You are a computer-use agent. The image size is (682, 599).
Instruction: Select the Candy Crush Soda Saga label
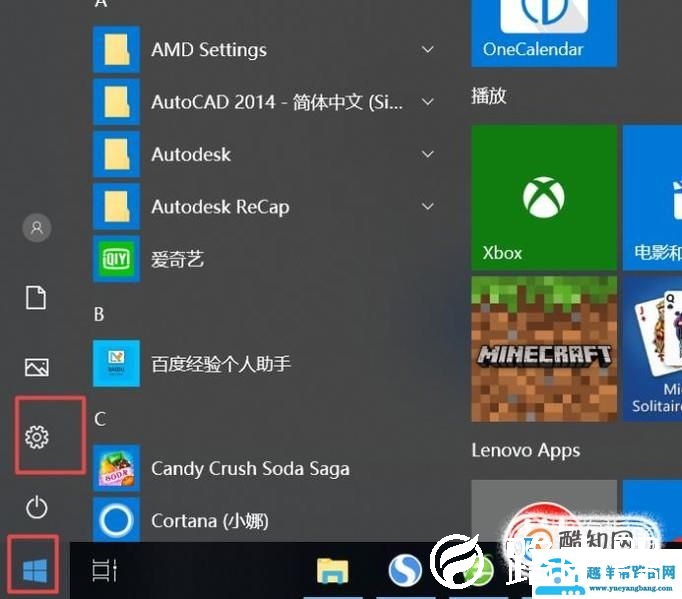click(250, 468)
